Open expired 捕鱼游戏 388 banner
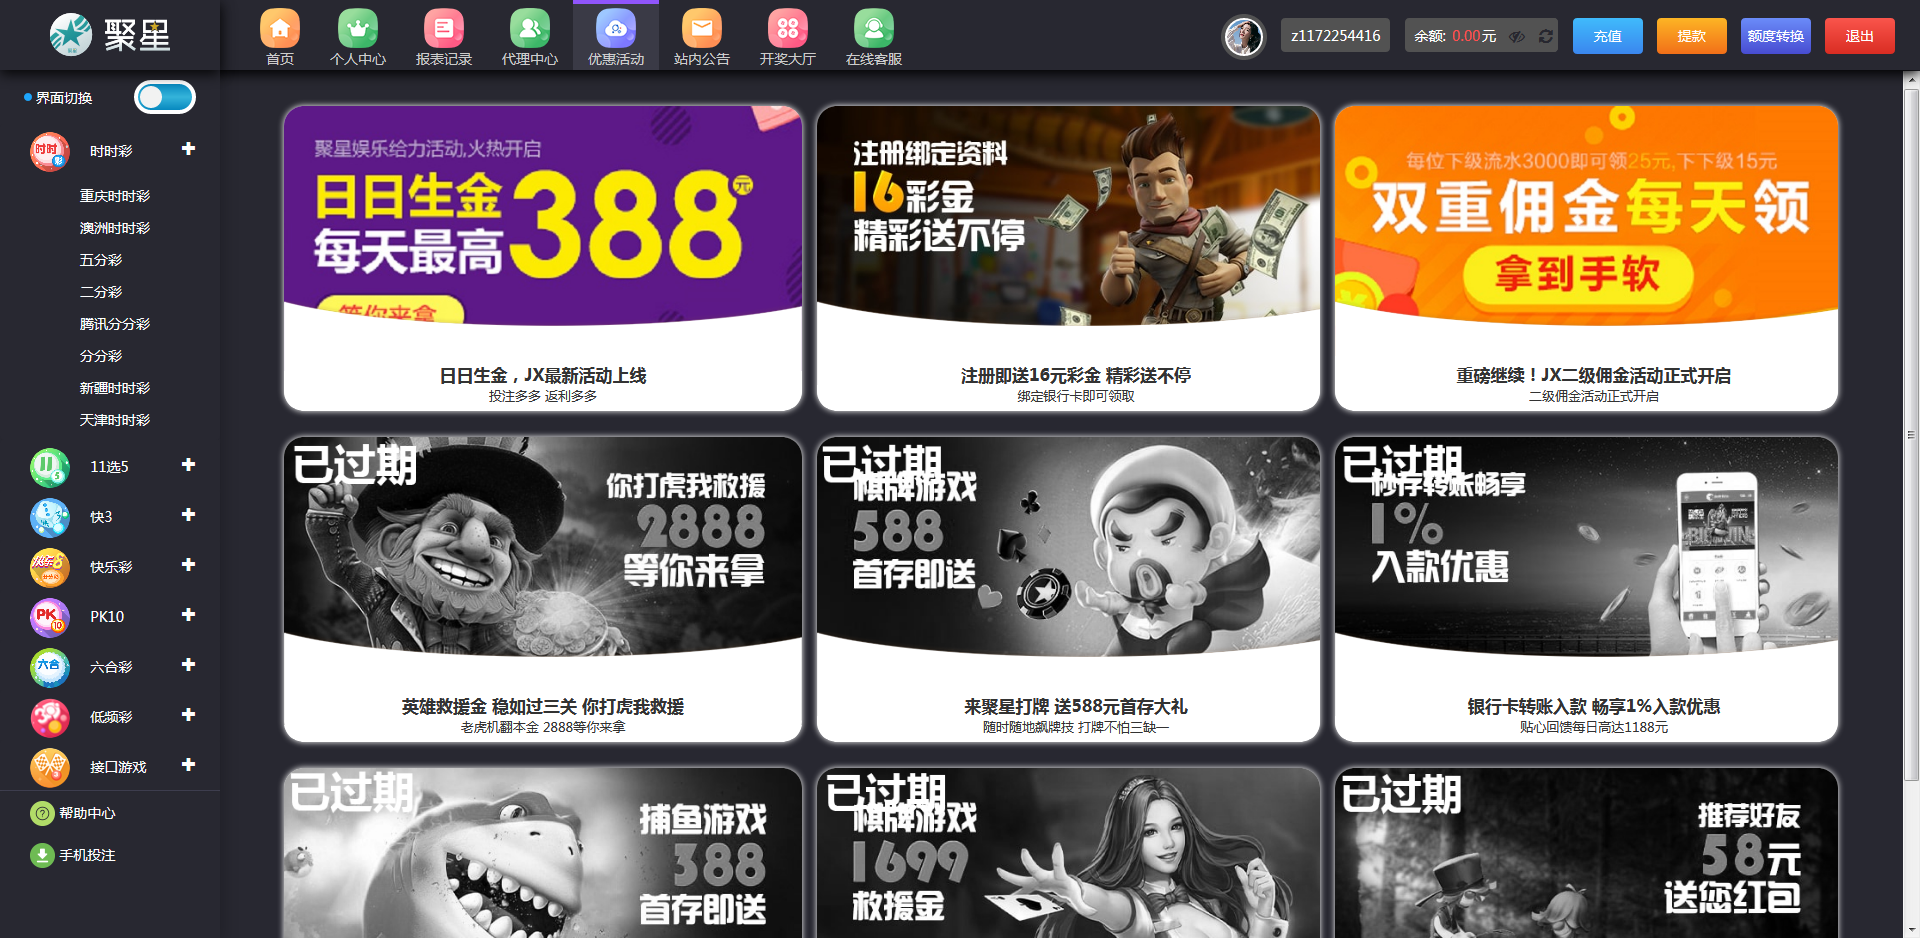This screenshot has height=938, width=1920. coord(543,853)
